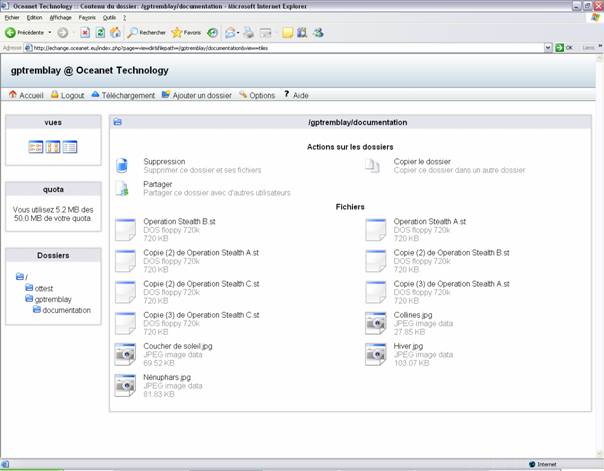Open the Outils menu

coord(109,18)
